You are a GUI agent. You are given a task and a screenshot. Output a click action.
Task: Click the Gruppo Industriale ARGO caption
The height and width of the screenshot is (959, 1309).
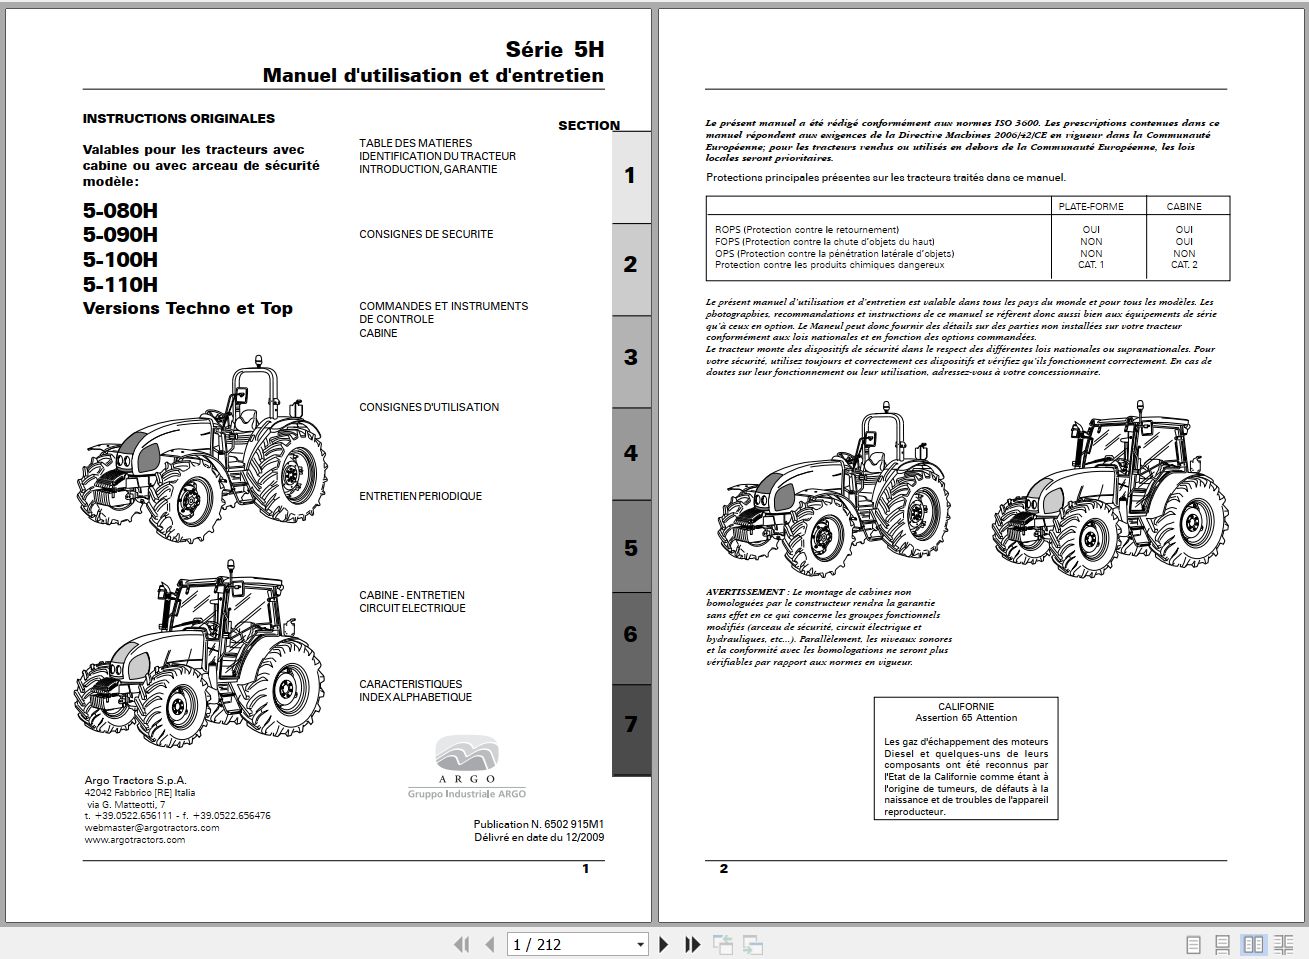pyautogui.click(x=467, y=794)
